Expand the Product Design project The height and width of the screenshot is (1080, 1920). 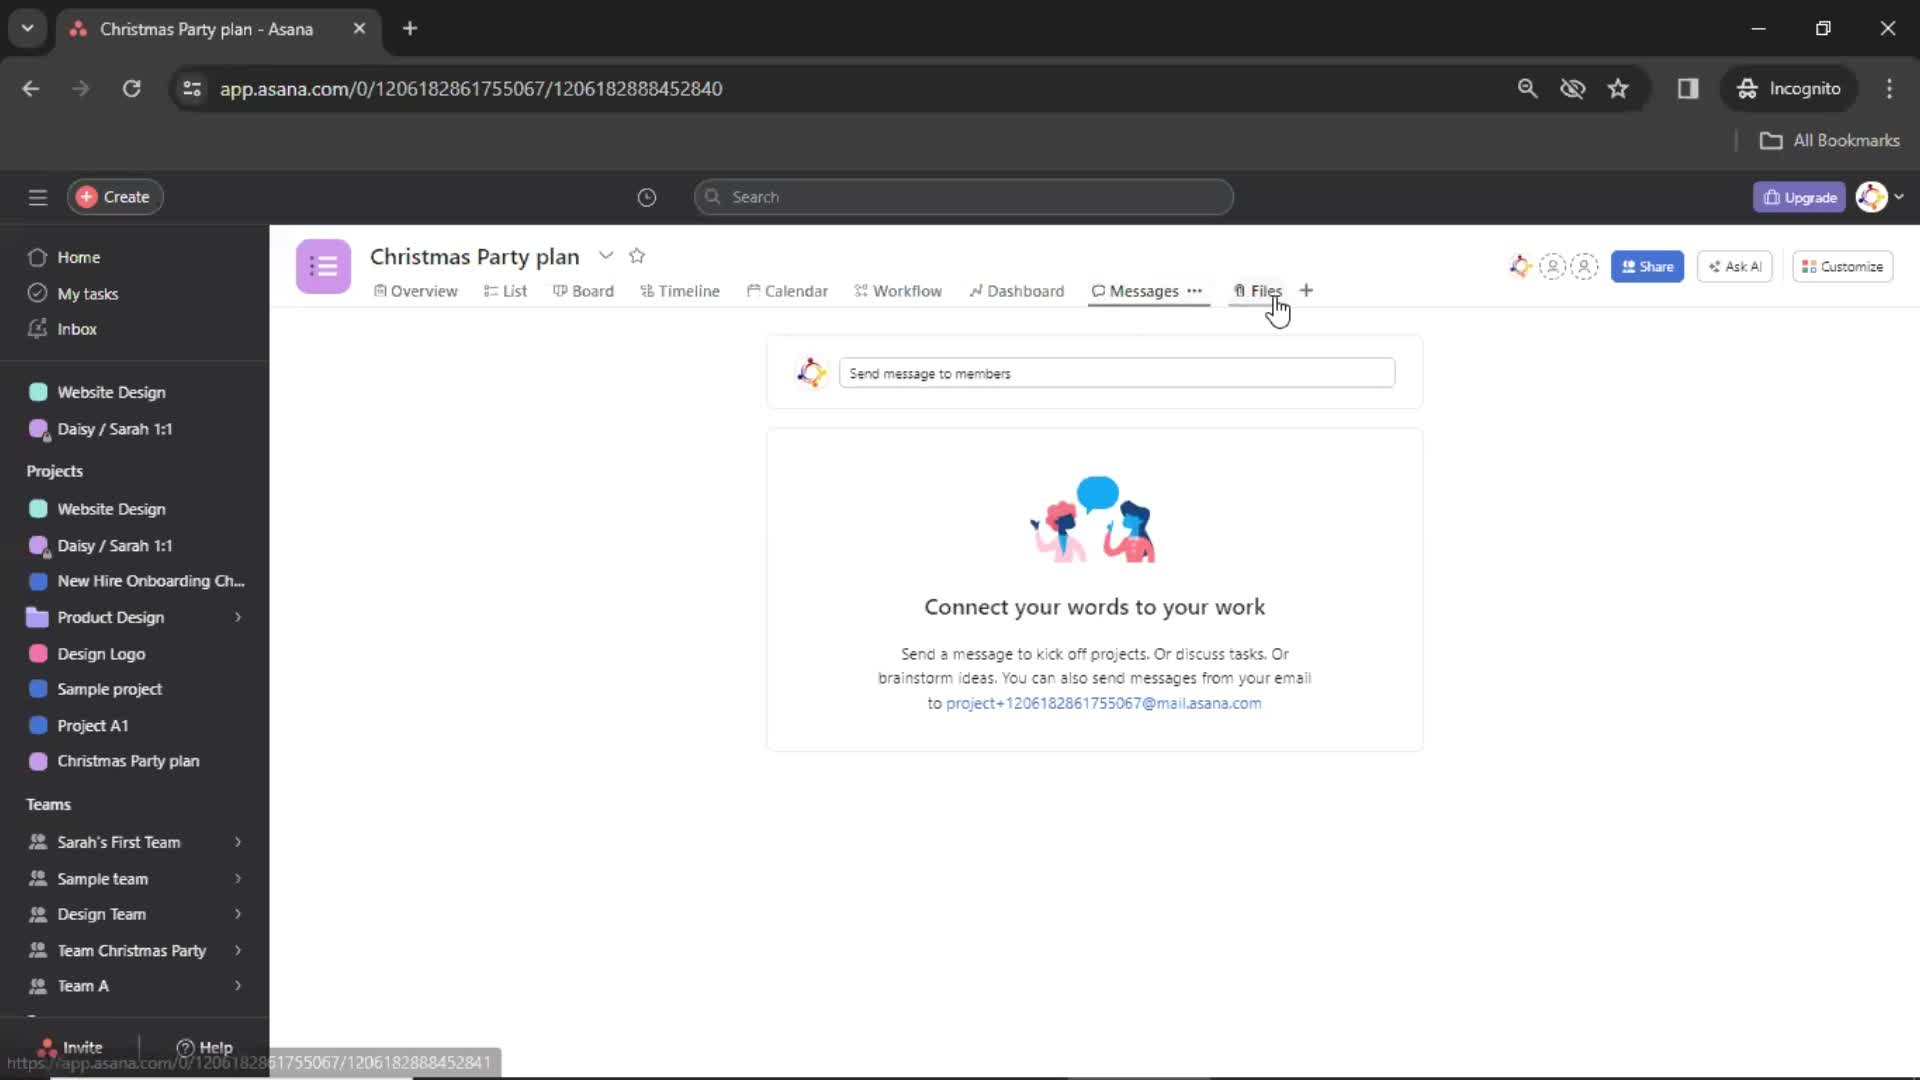pyautogui.click(x=237, y=616)
